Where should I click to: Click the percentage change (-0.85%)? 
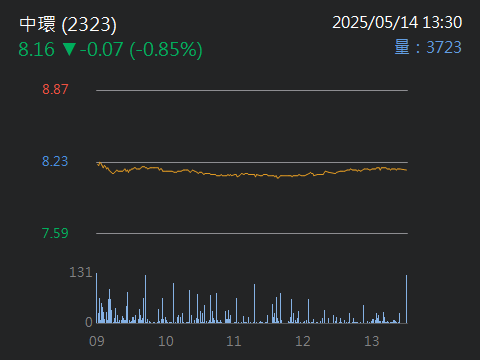point(166,50)
